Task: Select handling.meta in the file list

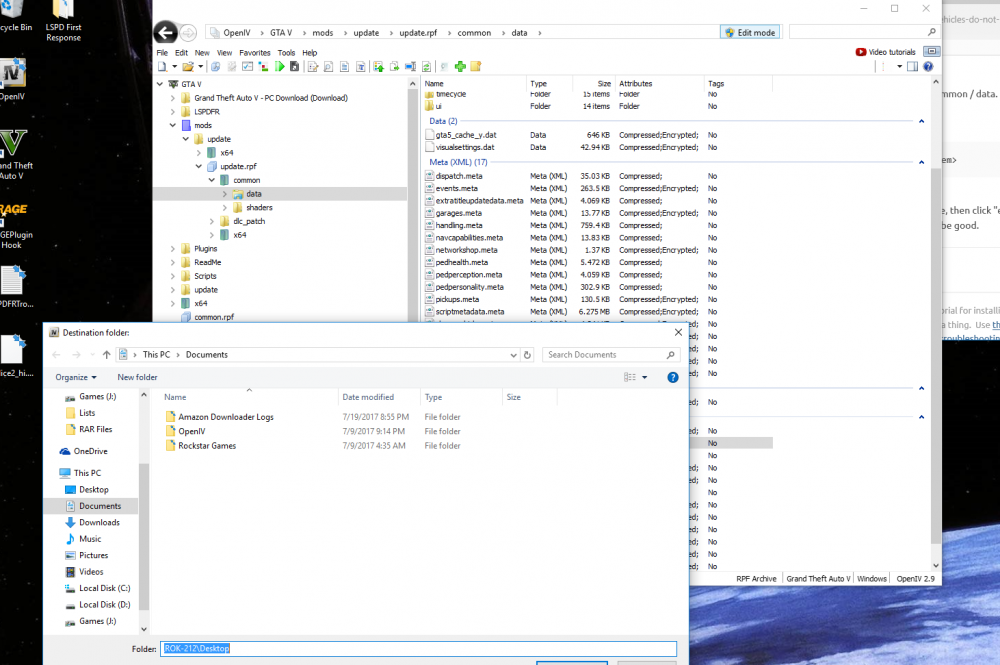Action: point(459,225)
